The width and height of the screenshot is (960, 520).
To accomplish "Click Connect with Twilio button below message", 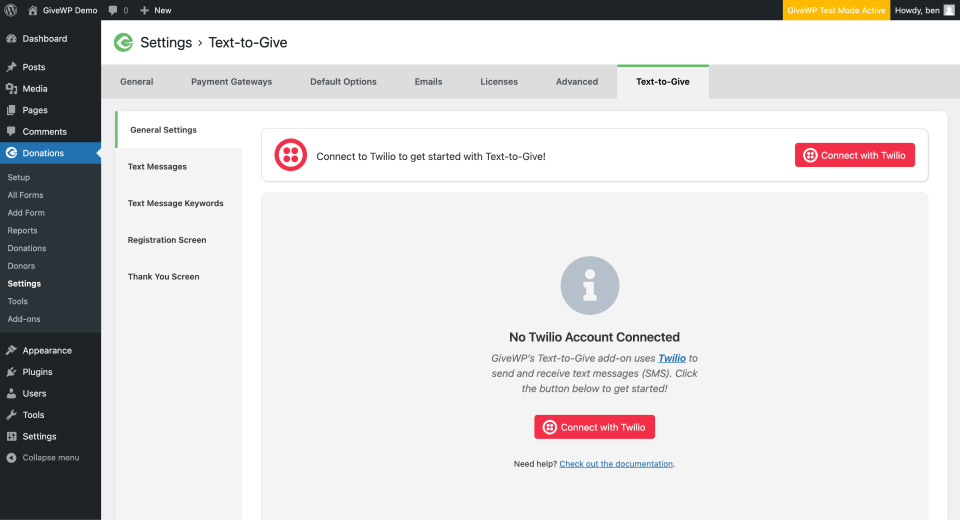I will [594, 427].
